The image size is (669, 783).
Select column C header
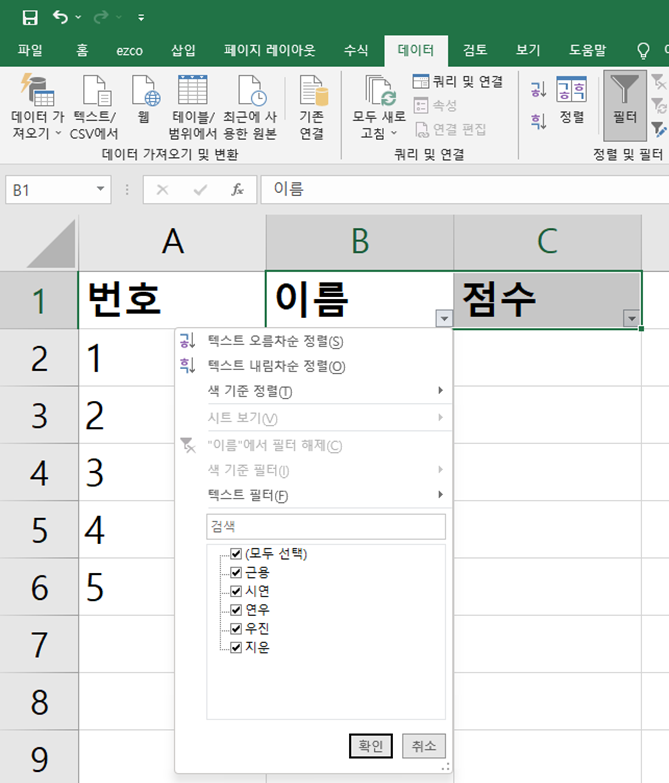(547, 242)
